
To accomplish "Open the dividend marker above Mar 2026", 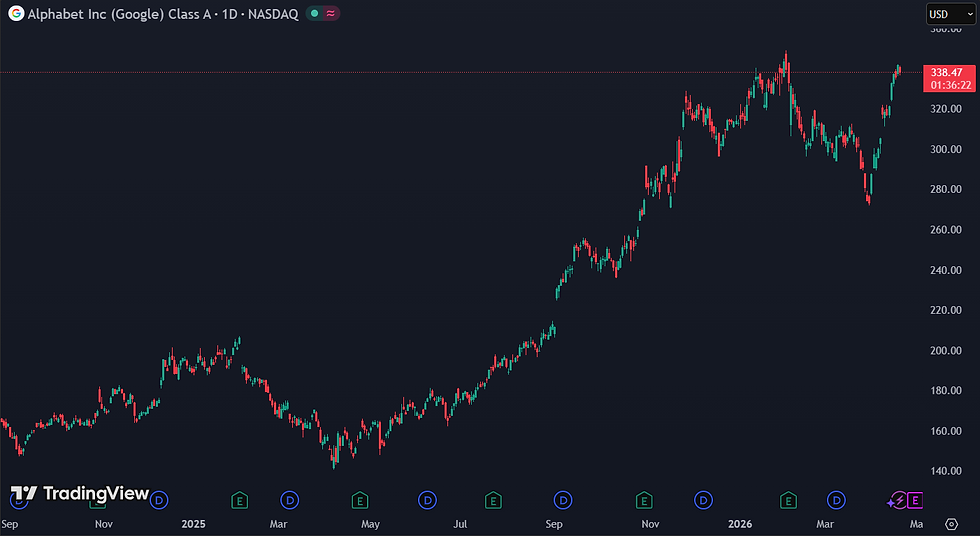I will point(836,500).
